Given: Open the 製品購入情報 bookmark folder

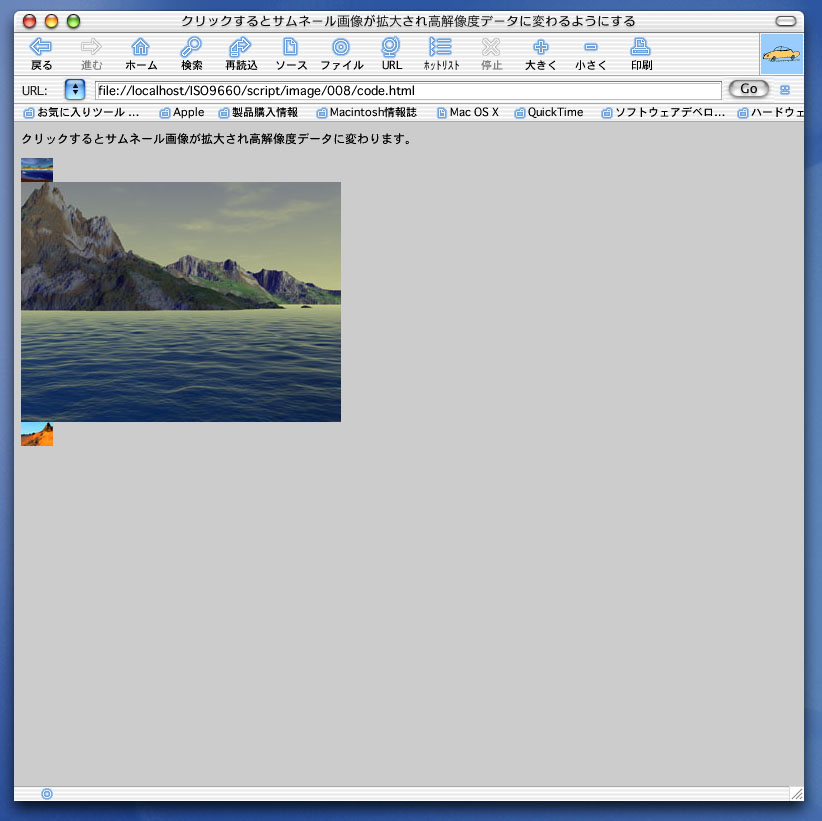Looking at the screenshot, I should pyautogui.click(x=258, y=112).
